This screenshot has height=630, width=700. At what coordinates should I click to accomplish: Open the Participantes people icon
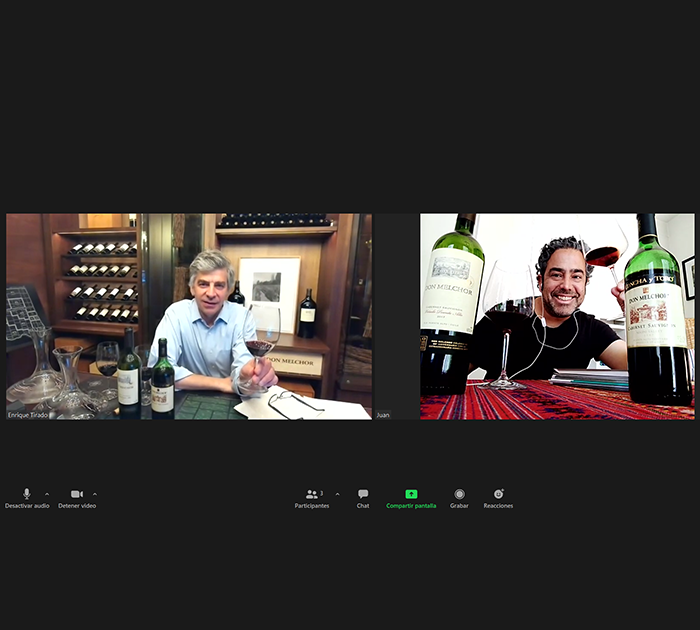tap(312, 494)
